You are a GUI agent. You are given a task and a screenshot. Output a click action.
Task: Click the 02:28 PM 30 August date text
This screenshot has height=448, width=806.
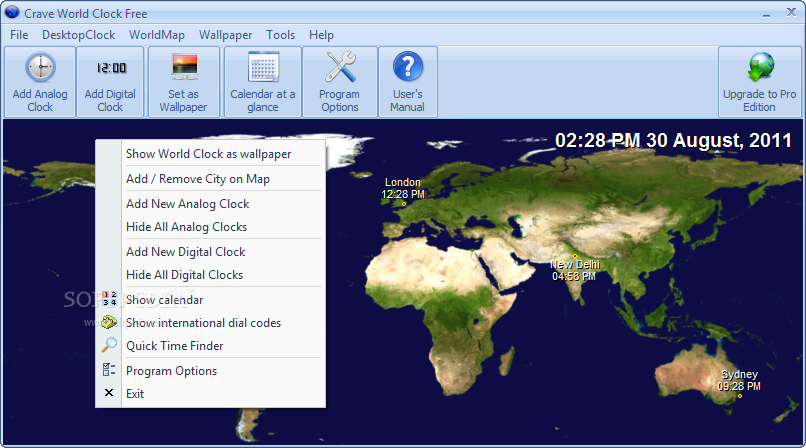[x=673, y=140]
